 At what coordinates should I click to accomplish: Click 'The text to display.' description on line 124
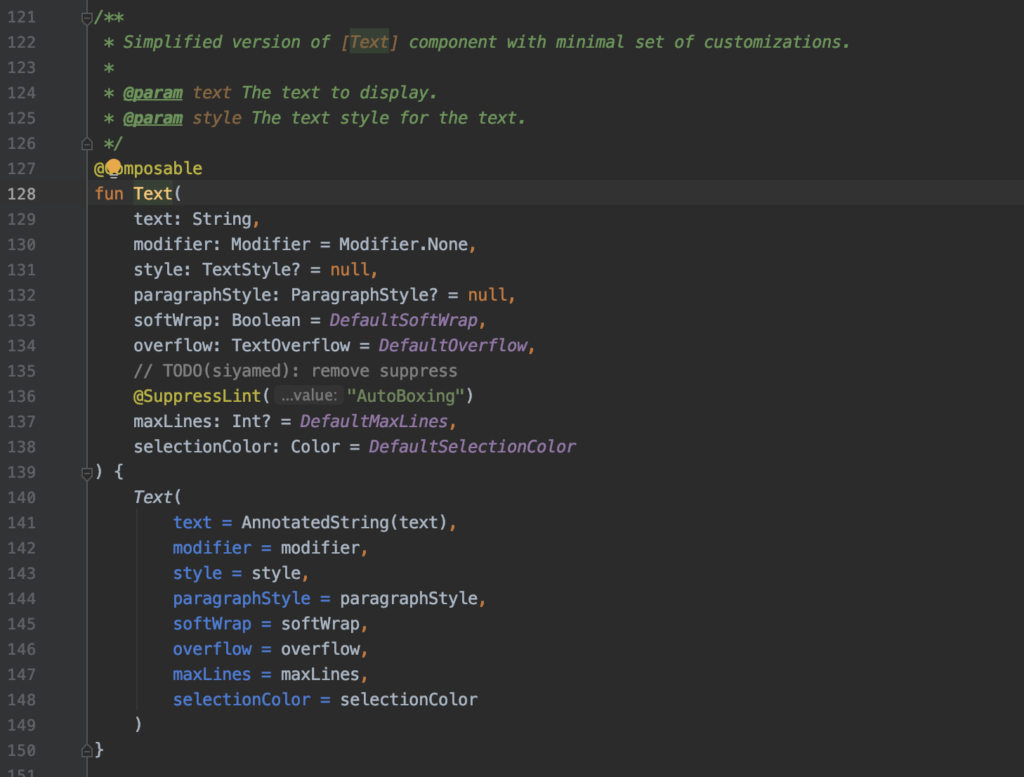339,93
